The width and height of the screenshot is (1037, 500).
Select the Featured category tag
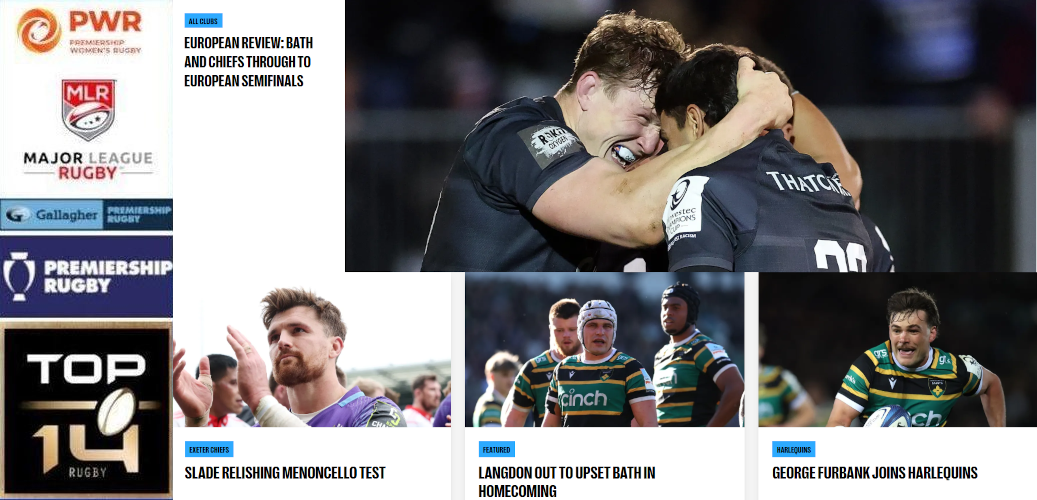point(497,449)
